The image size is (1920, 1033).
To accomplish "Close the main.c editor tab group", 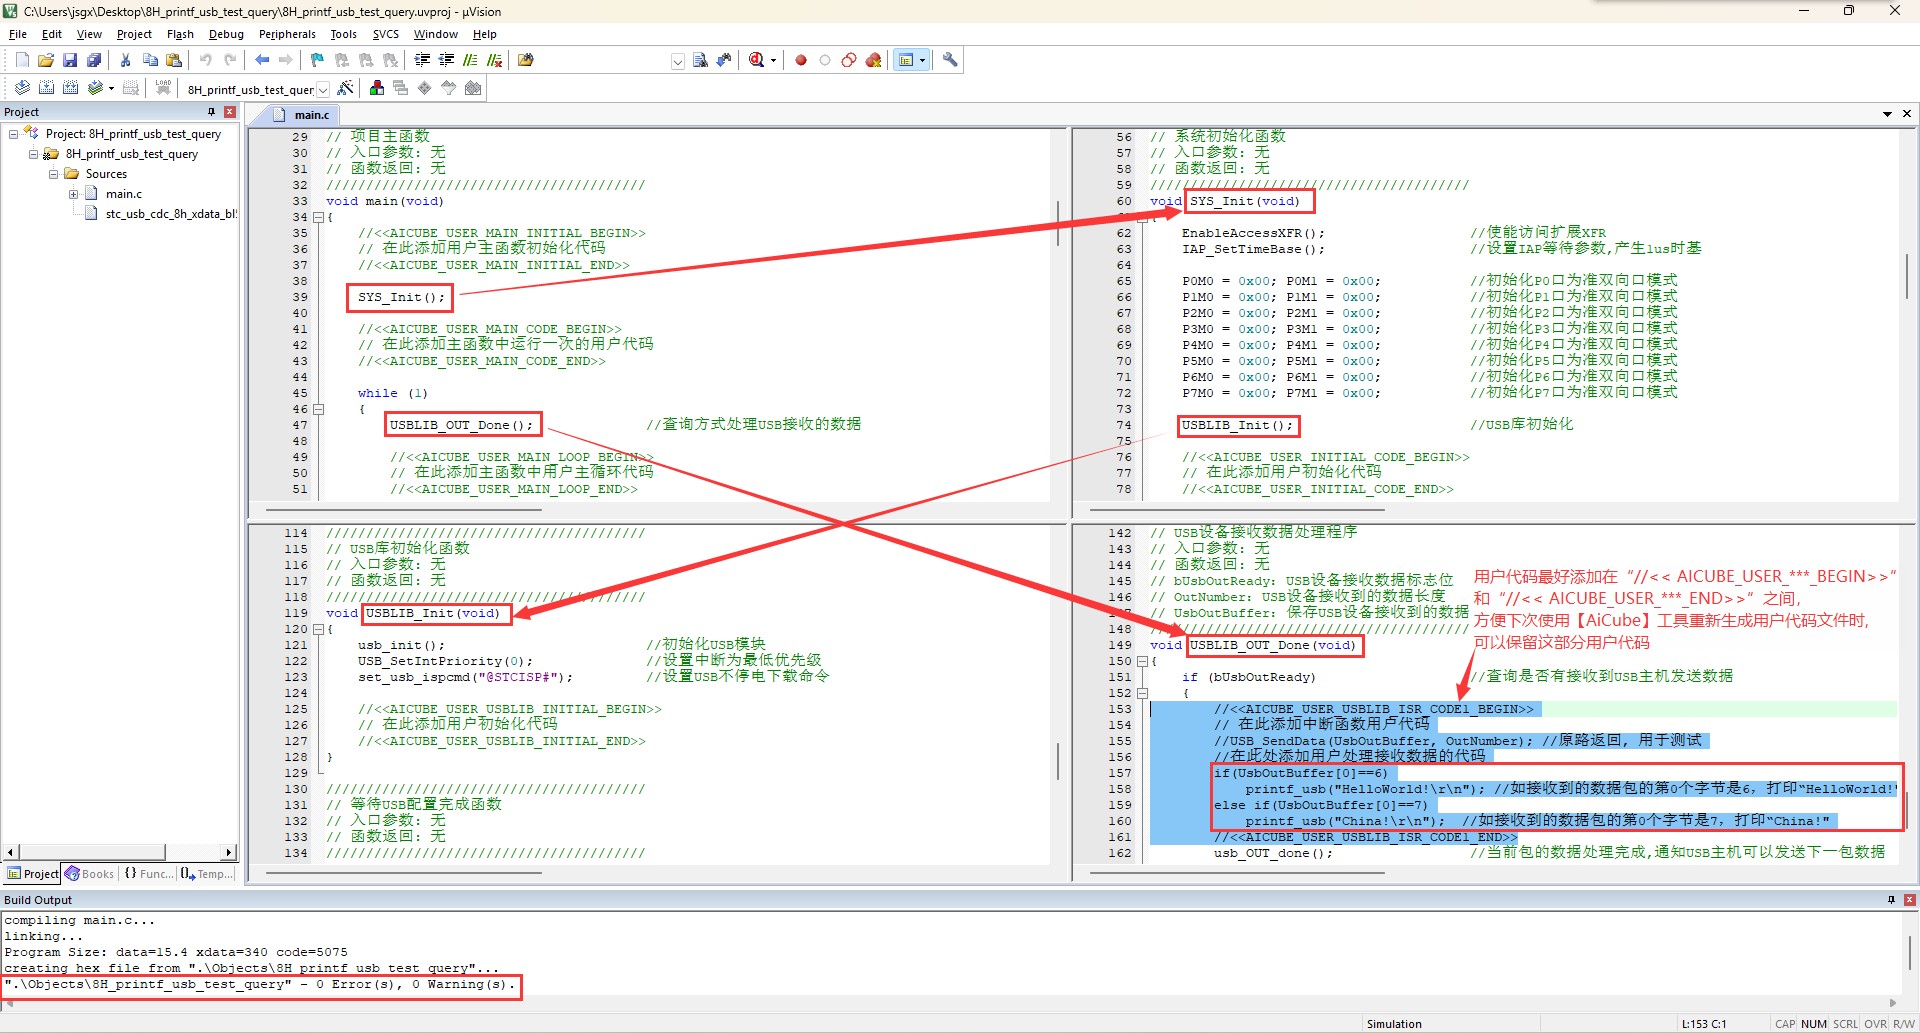I will click(x=1907, y=114).
